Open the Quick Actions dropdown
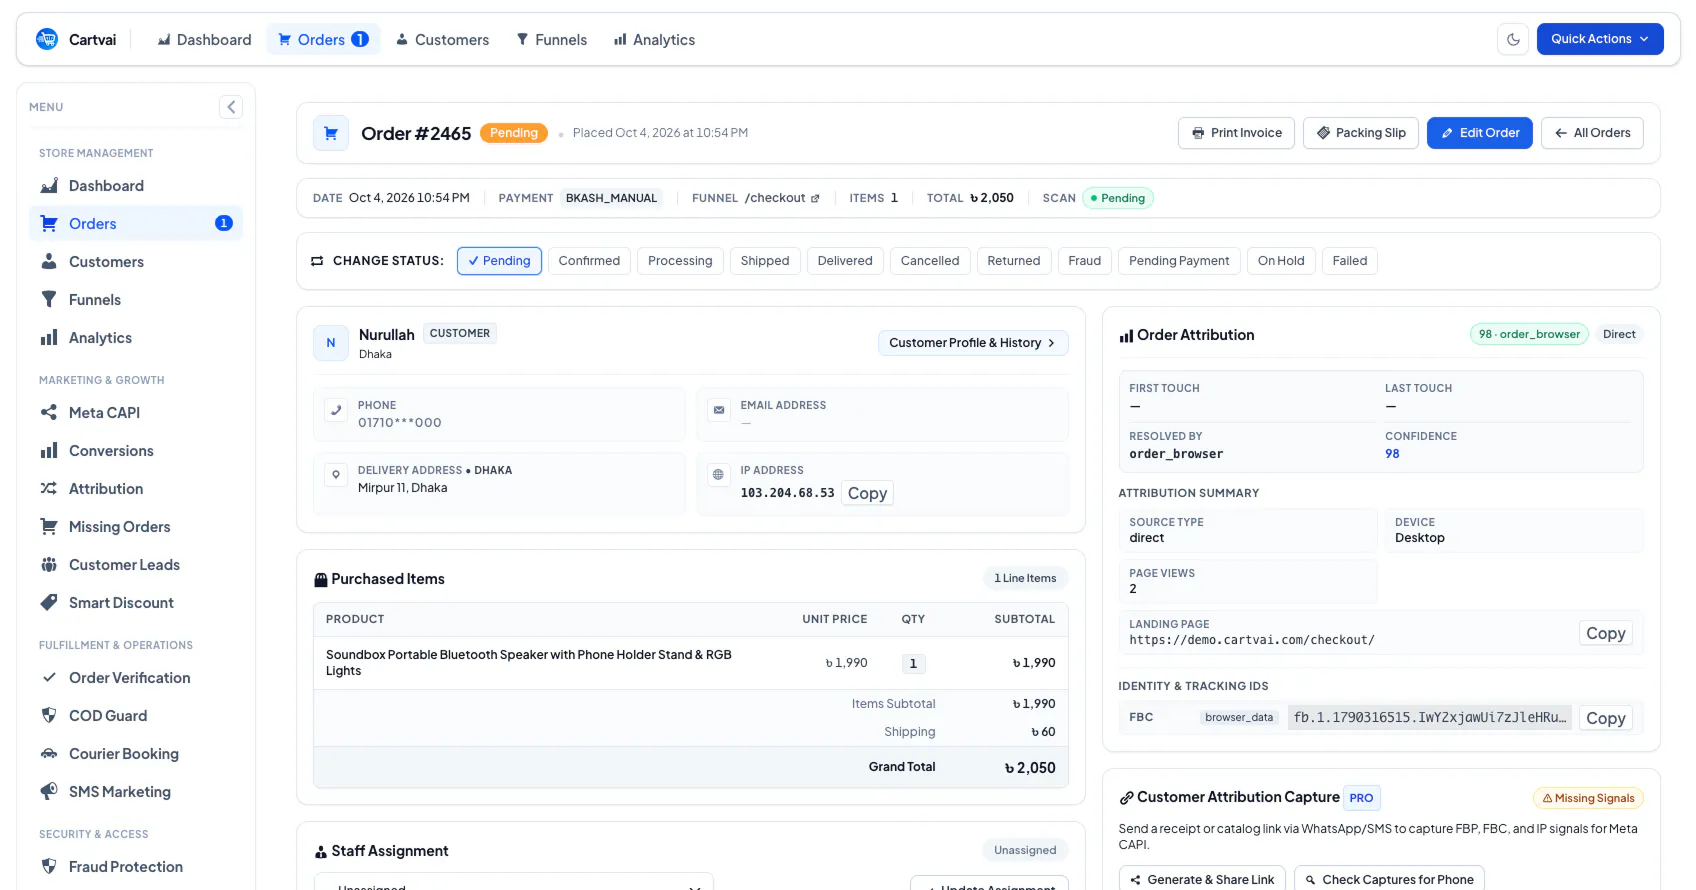Image resolution: width=1696 pixels, height=890 pixels. [x=1600, y=39]
